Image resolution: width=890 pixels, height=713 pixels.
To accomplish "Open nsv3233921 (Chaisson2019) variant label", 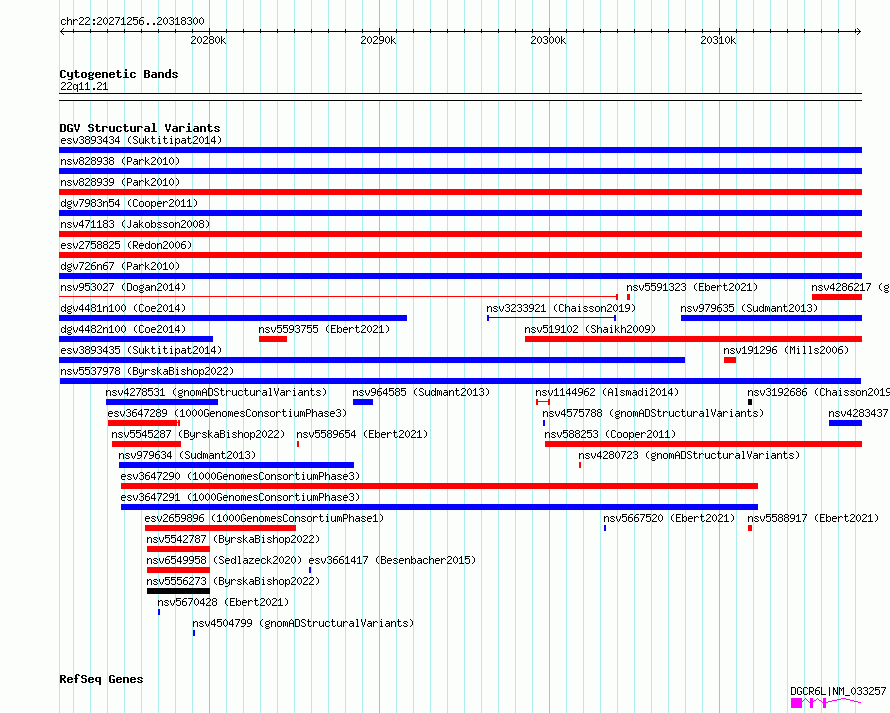I will 561,308.
